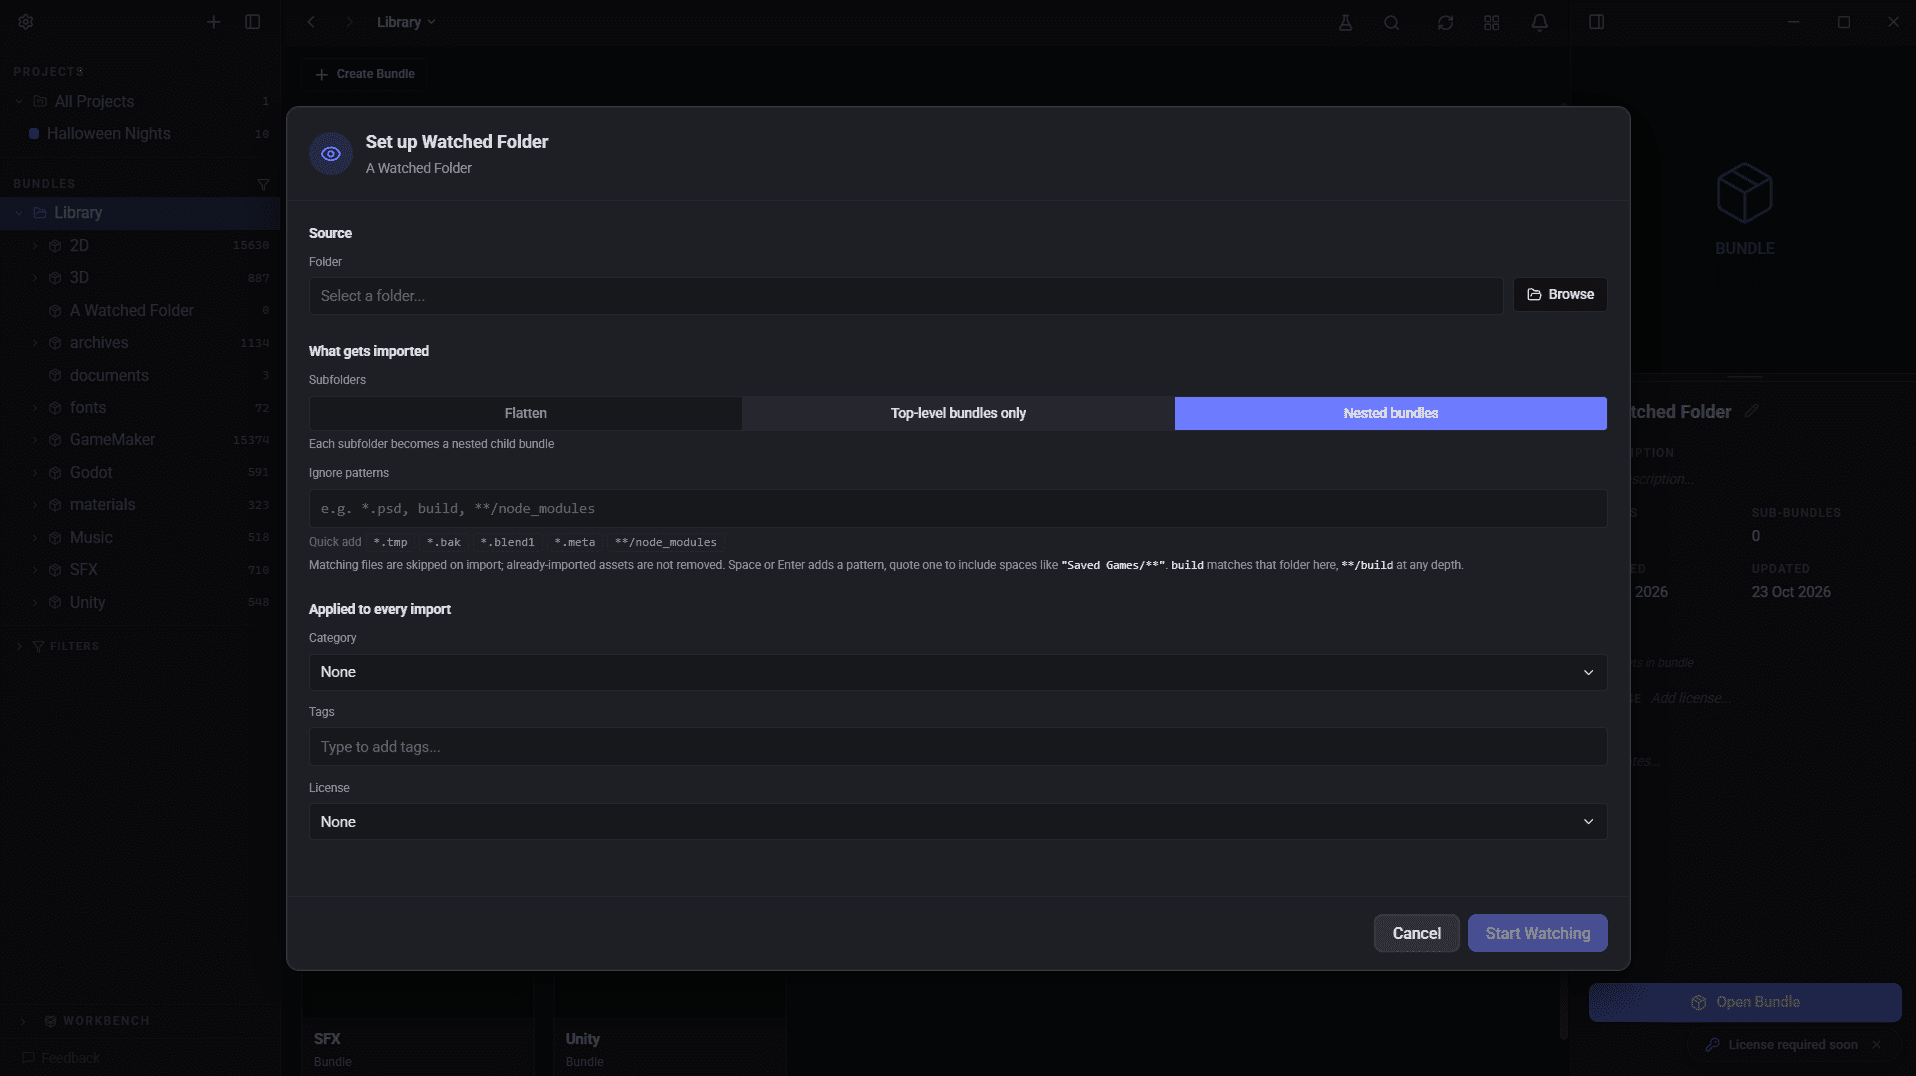Open Library breadcrumb dropdown
The height and width of the screenshot is (1076, 1916).
(406, 22)
